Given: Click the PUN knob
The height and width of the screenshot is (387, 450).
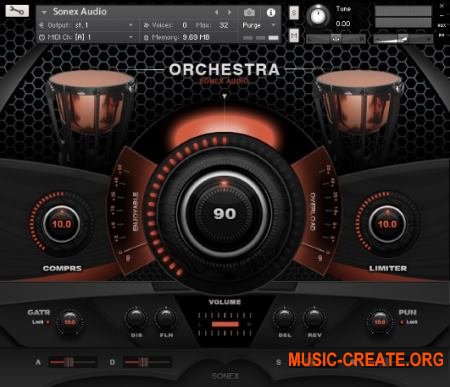Looking at the screenshot, I should (380, 322).
